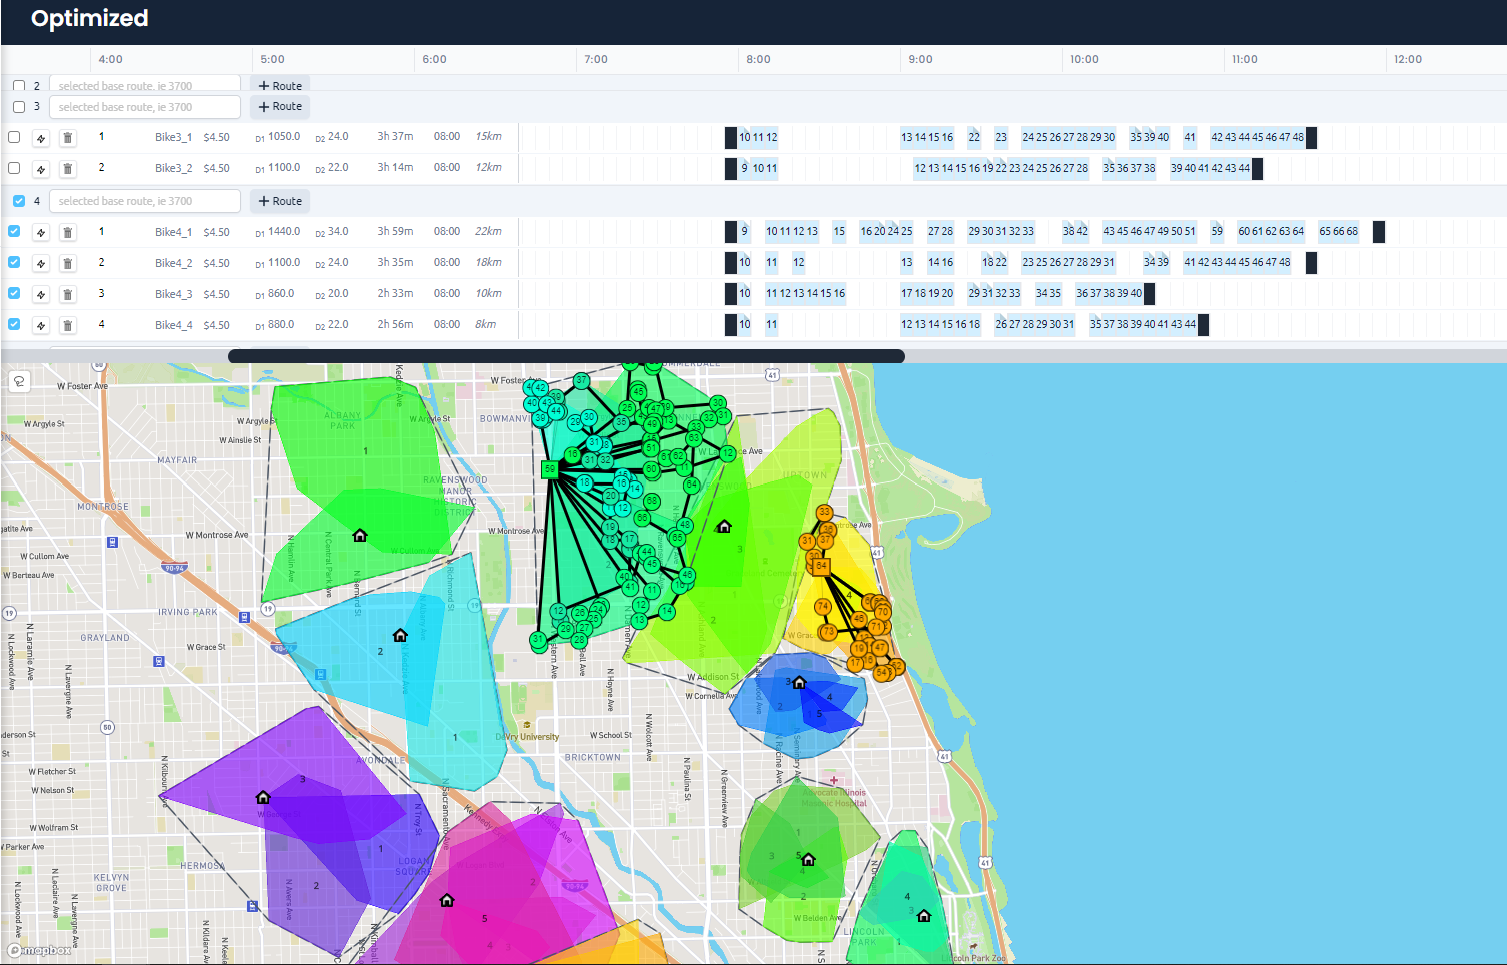The width and height of the screenshot is (1507, 965).
Task: Select stops 10 11 12 on Bike3_1 timeline
Action: pyautogui.click(x=758, y=138)
